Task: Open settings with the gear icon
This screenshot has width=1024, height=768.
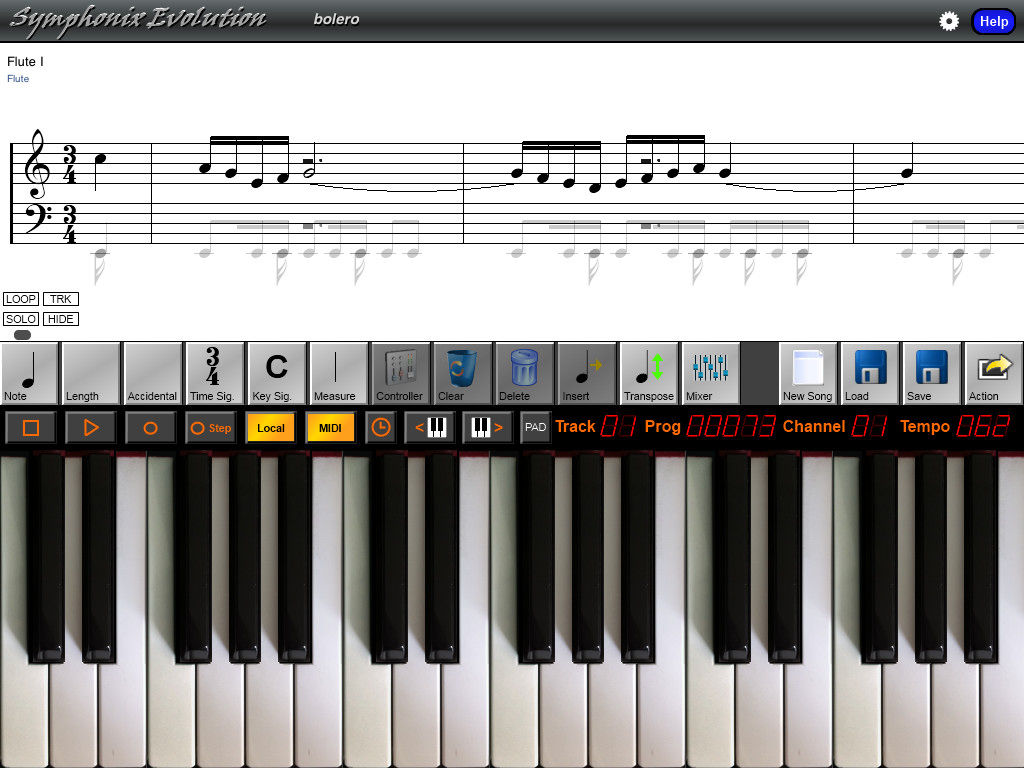Action: [x=948, y=22]
